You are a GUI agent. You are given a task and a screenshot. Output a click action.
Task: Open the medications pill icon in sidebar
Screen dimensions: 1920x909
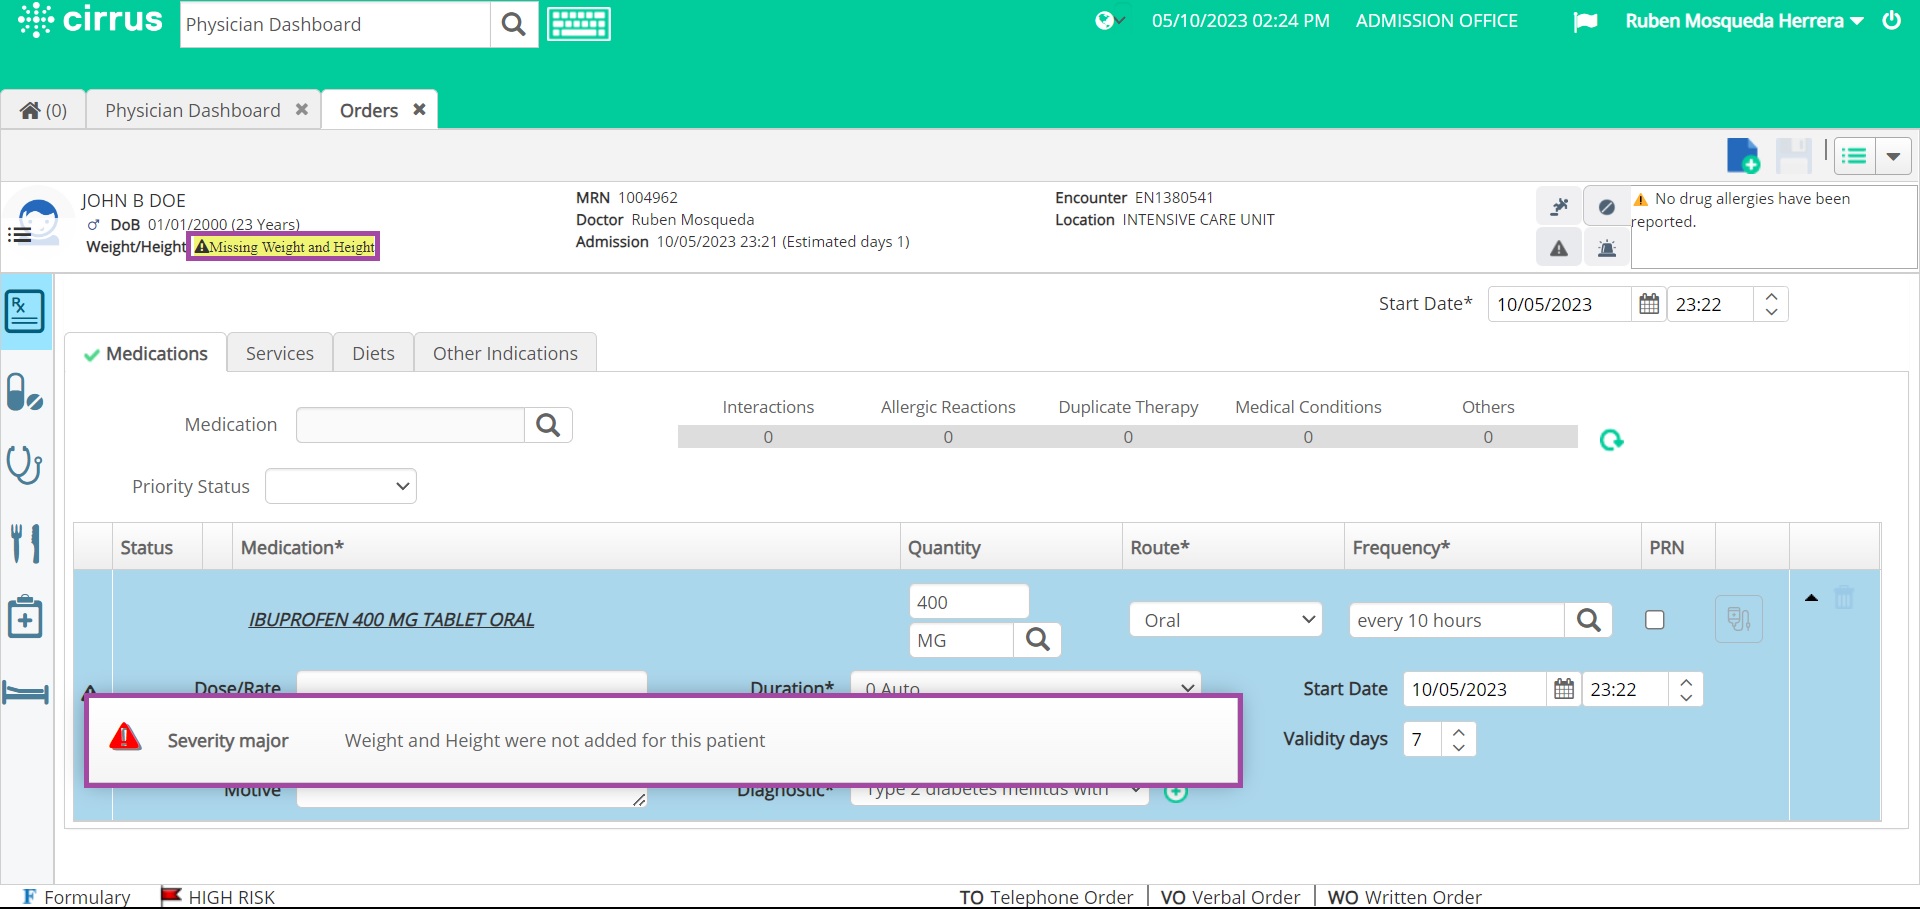tap(26, 393)
